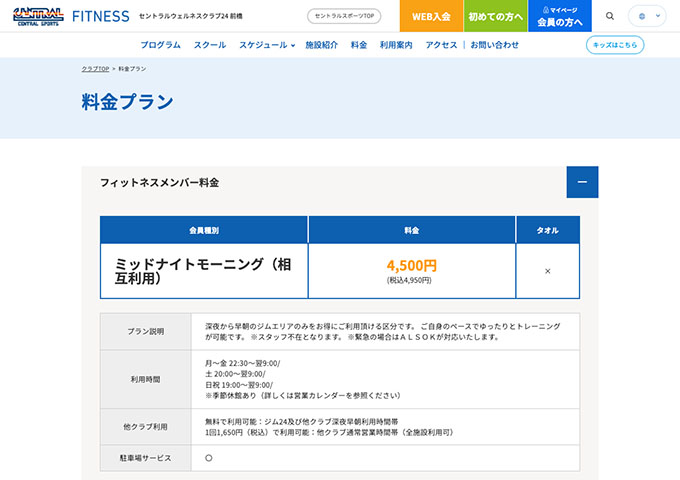Click the FITNESS header text

click(x=101, y=16)
